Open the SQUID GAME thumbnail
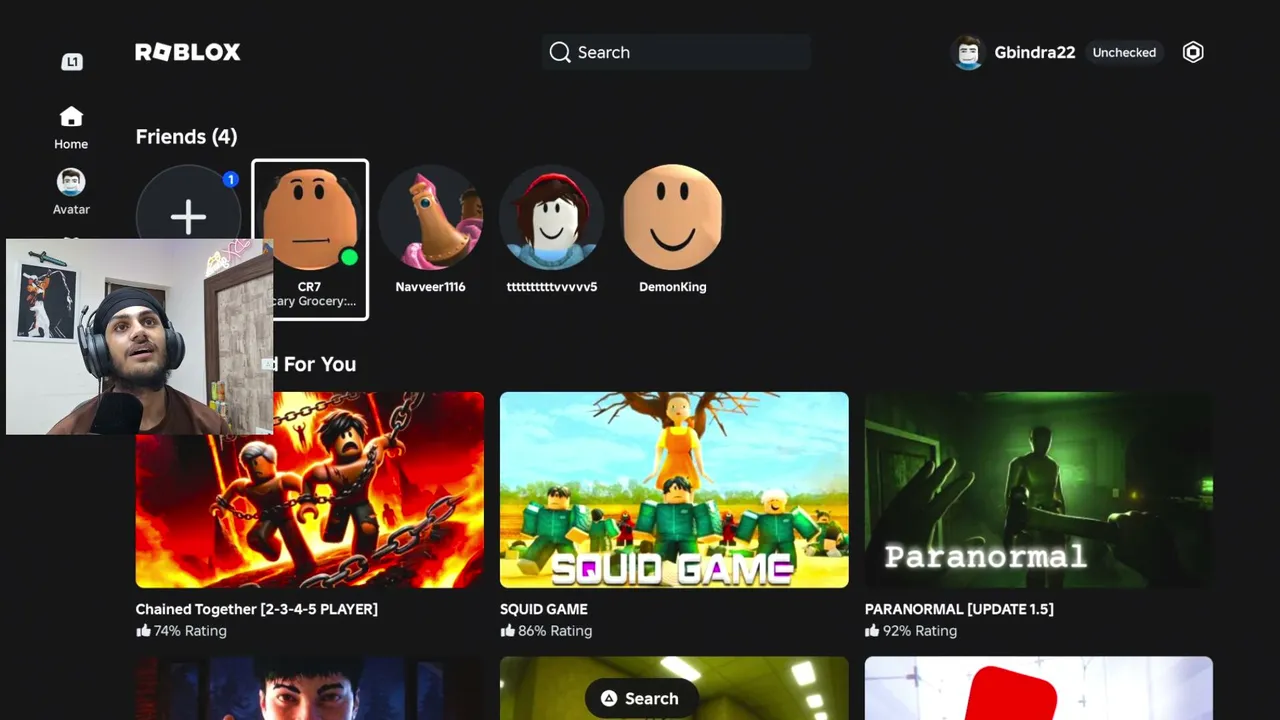The image size is (1280, 720). tap(674, 490)
